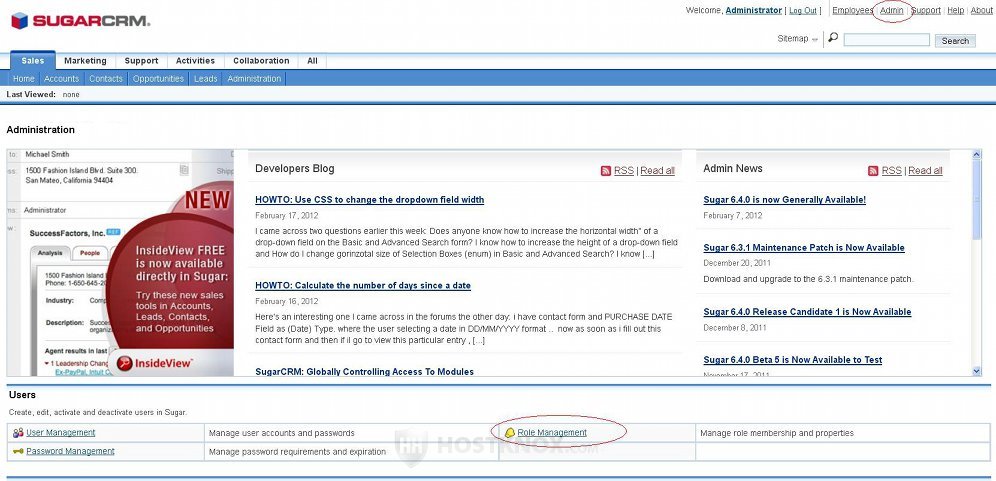
Task: Click 'Manage role membership and properties' text
Action: tap(777, 433)
